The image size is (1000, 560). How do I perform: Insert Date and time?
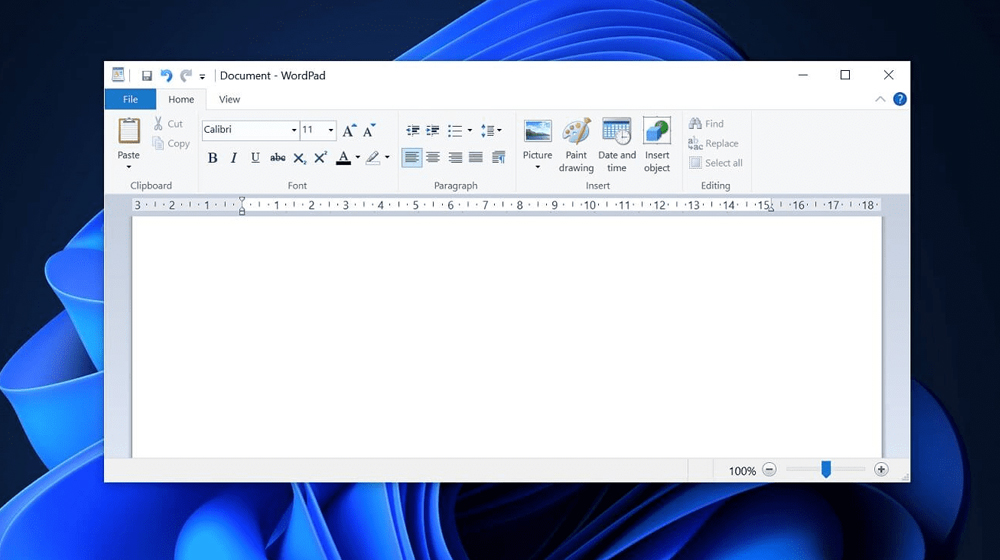coord(617,145)
